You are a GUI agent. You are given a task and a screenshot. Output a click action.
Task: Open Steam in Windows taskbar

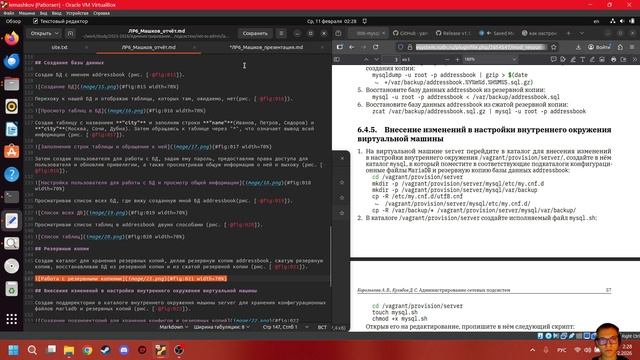pyautogui.click(x=106, y=350)
